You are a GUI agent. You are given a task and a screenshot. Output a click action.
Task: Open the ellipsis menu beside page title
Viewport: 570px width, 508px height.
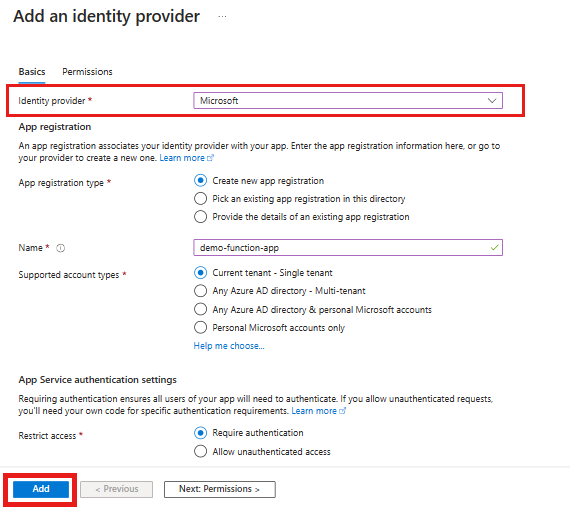222,17
